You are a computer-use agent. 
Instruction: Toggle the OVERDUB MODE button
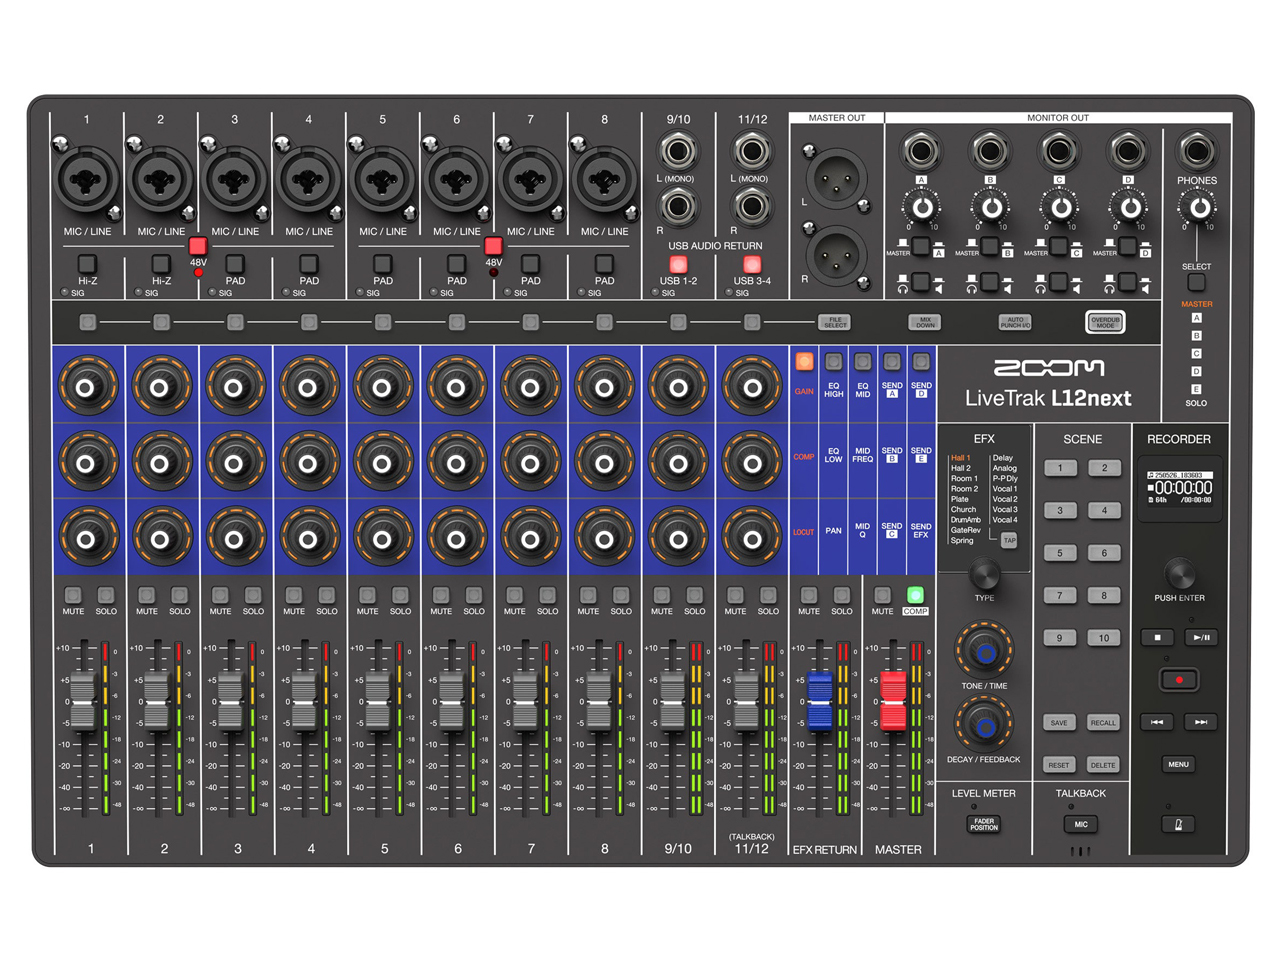point(1105,322)
